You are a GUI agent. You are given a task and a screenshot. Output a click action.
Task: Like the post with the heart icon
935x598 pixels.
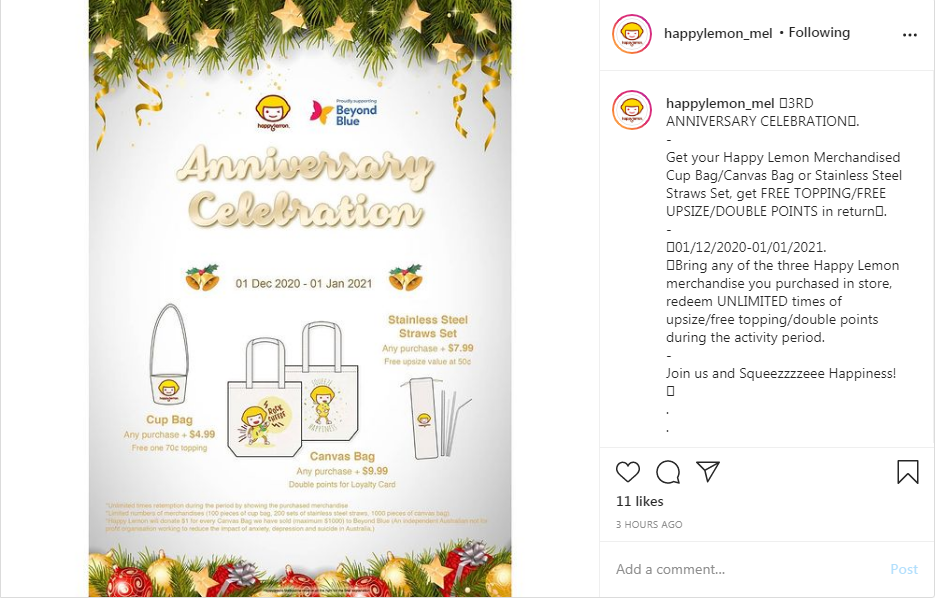(x=627, y=472)
